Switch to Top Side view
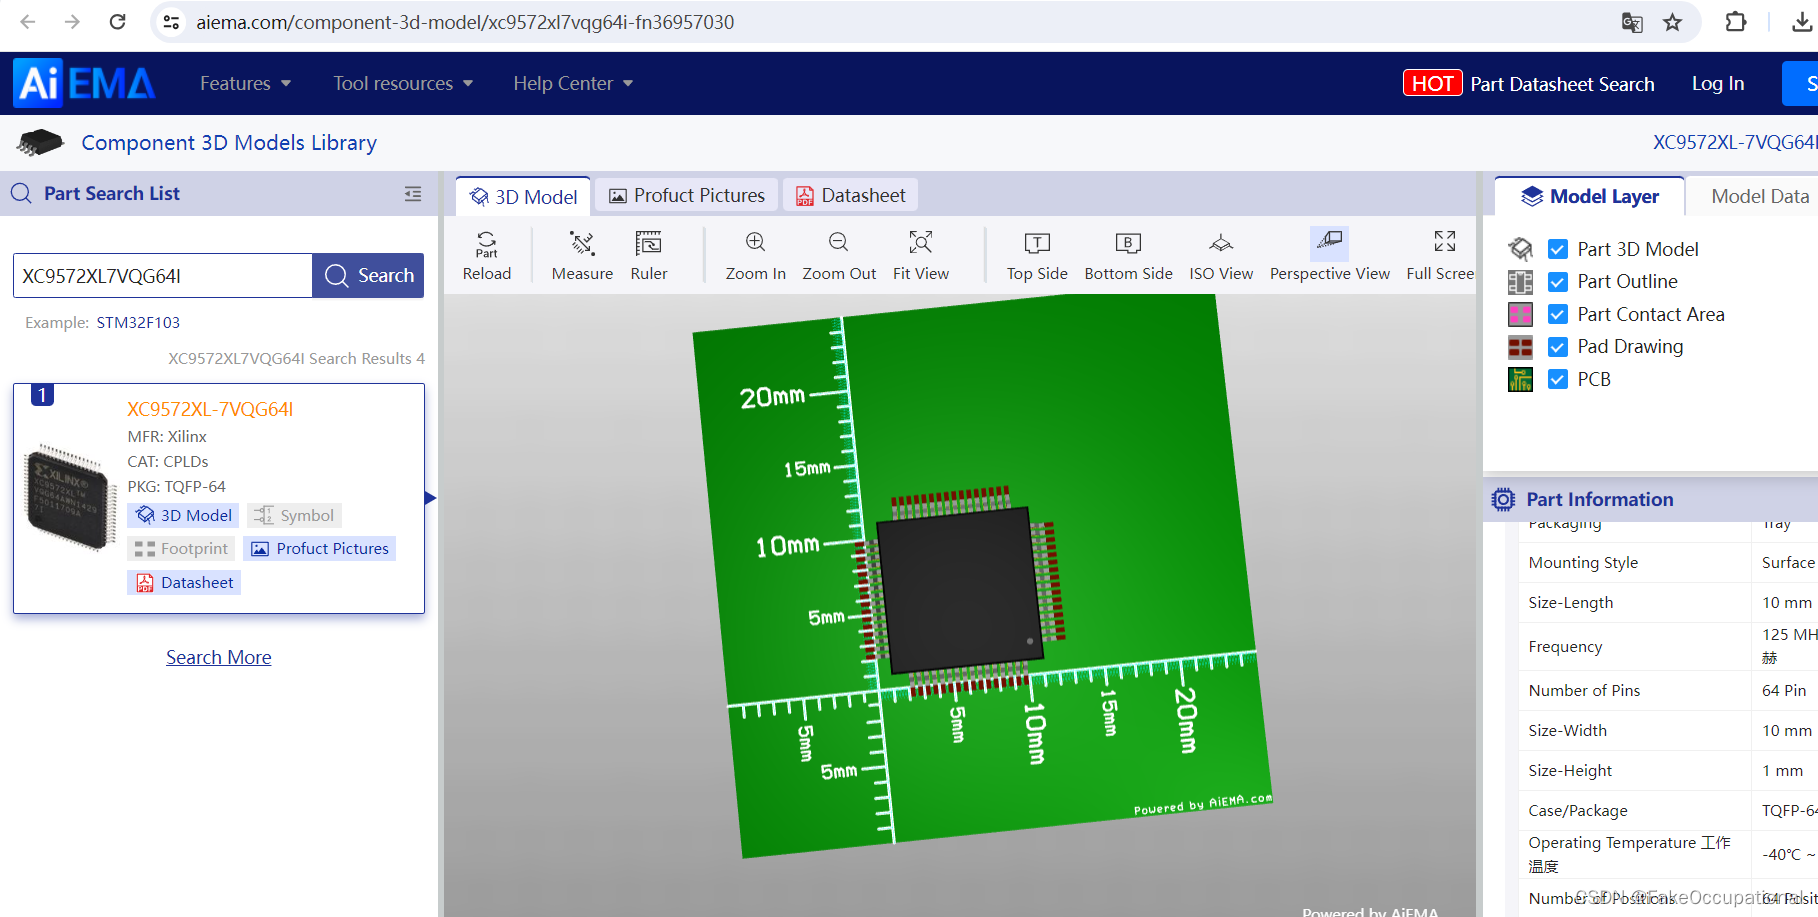Viewport: 1818px width, 917px height. [1037, 255]
